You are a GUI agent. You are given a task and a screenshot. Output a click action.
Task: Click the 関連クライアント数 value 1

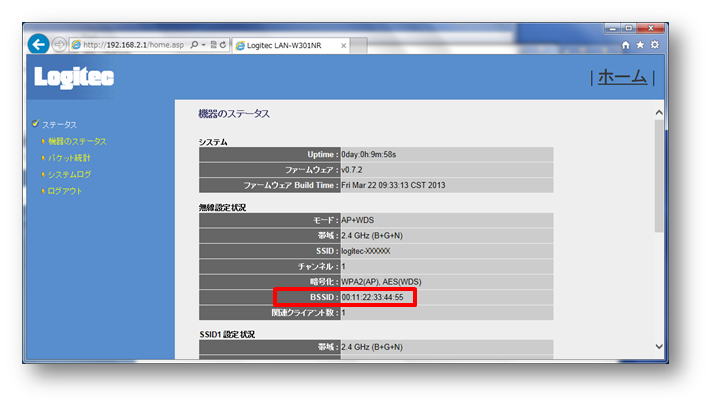point(343,313)
